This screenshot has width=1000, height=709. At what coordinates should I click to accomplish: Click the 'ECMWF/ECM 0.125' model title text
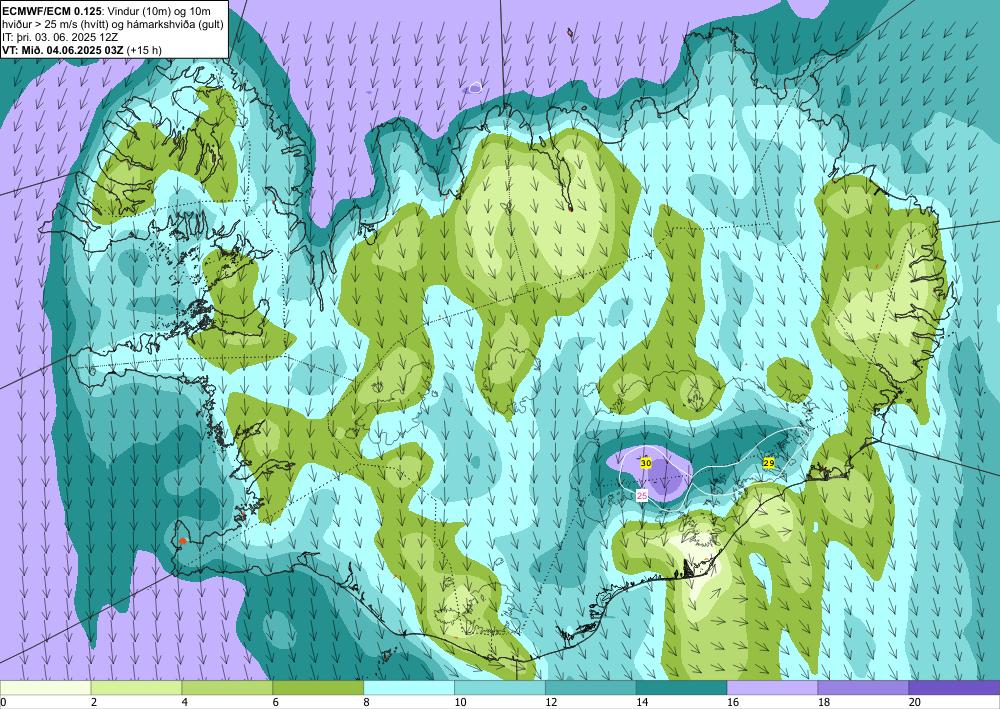(54, 11)
